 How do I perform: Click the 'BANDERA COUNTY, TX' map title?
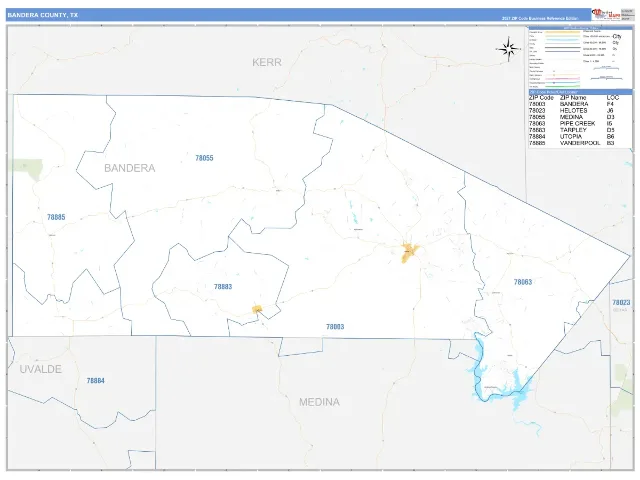(42, 15)
